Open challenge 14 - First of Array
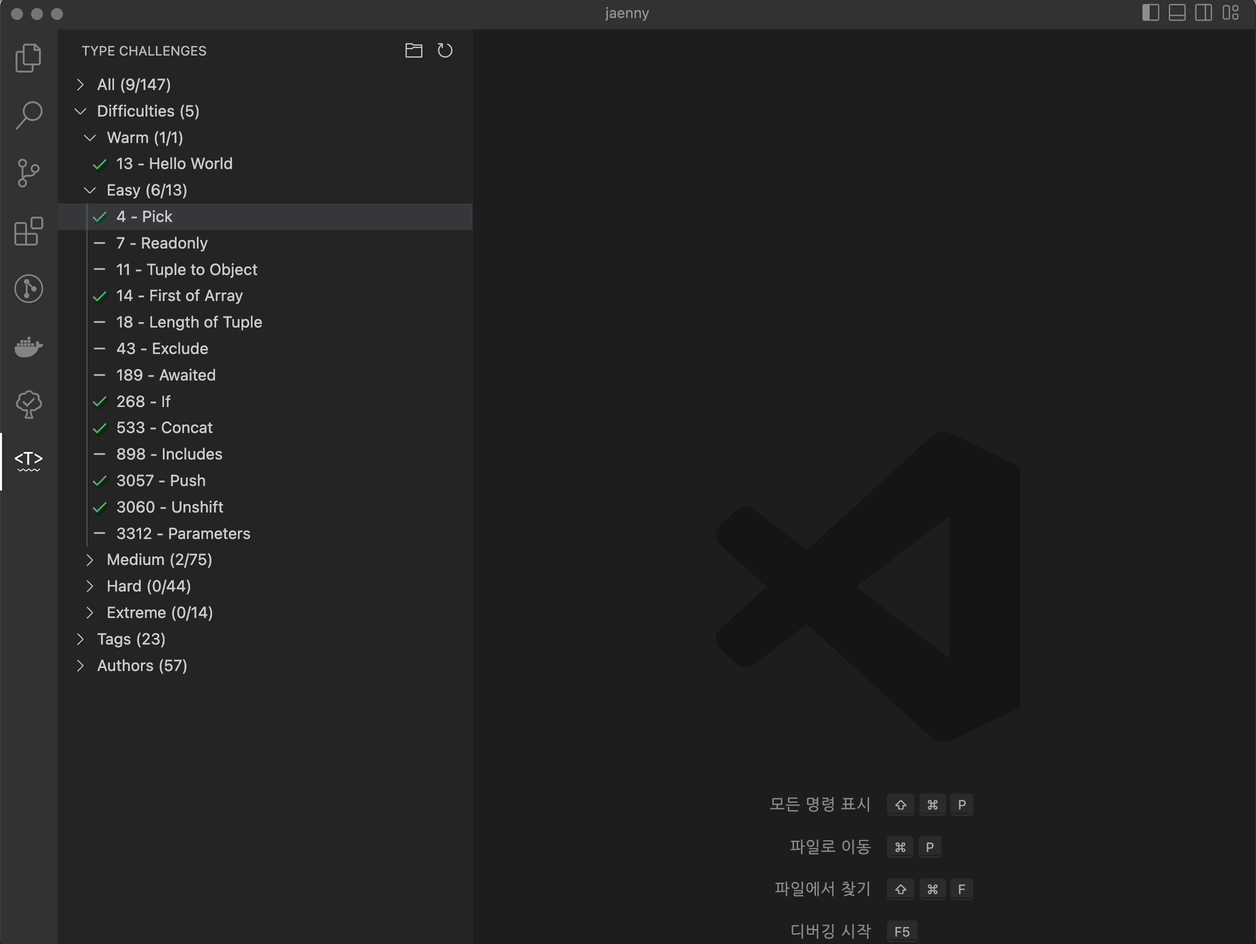 (x=265, y=296)
